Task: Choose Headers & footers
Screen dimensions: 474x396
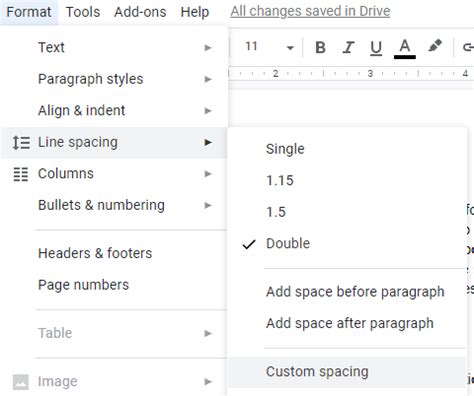Action: coord(114,253)
